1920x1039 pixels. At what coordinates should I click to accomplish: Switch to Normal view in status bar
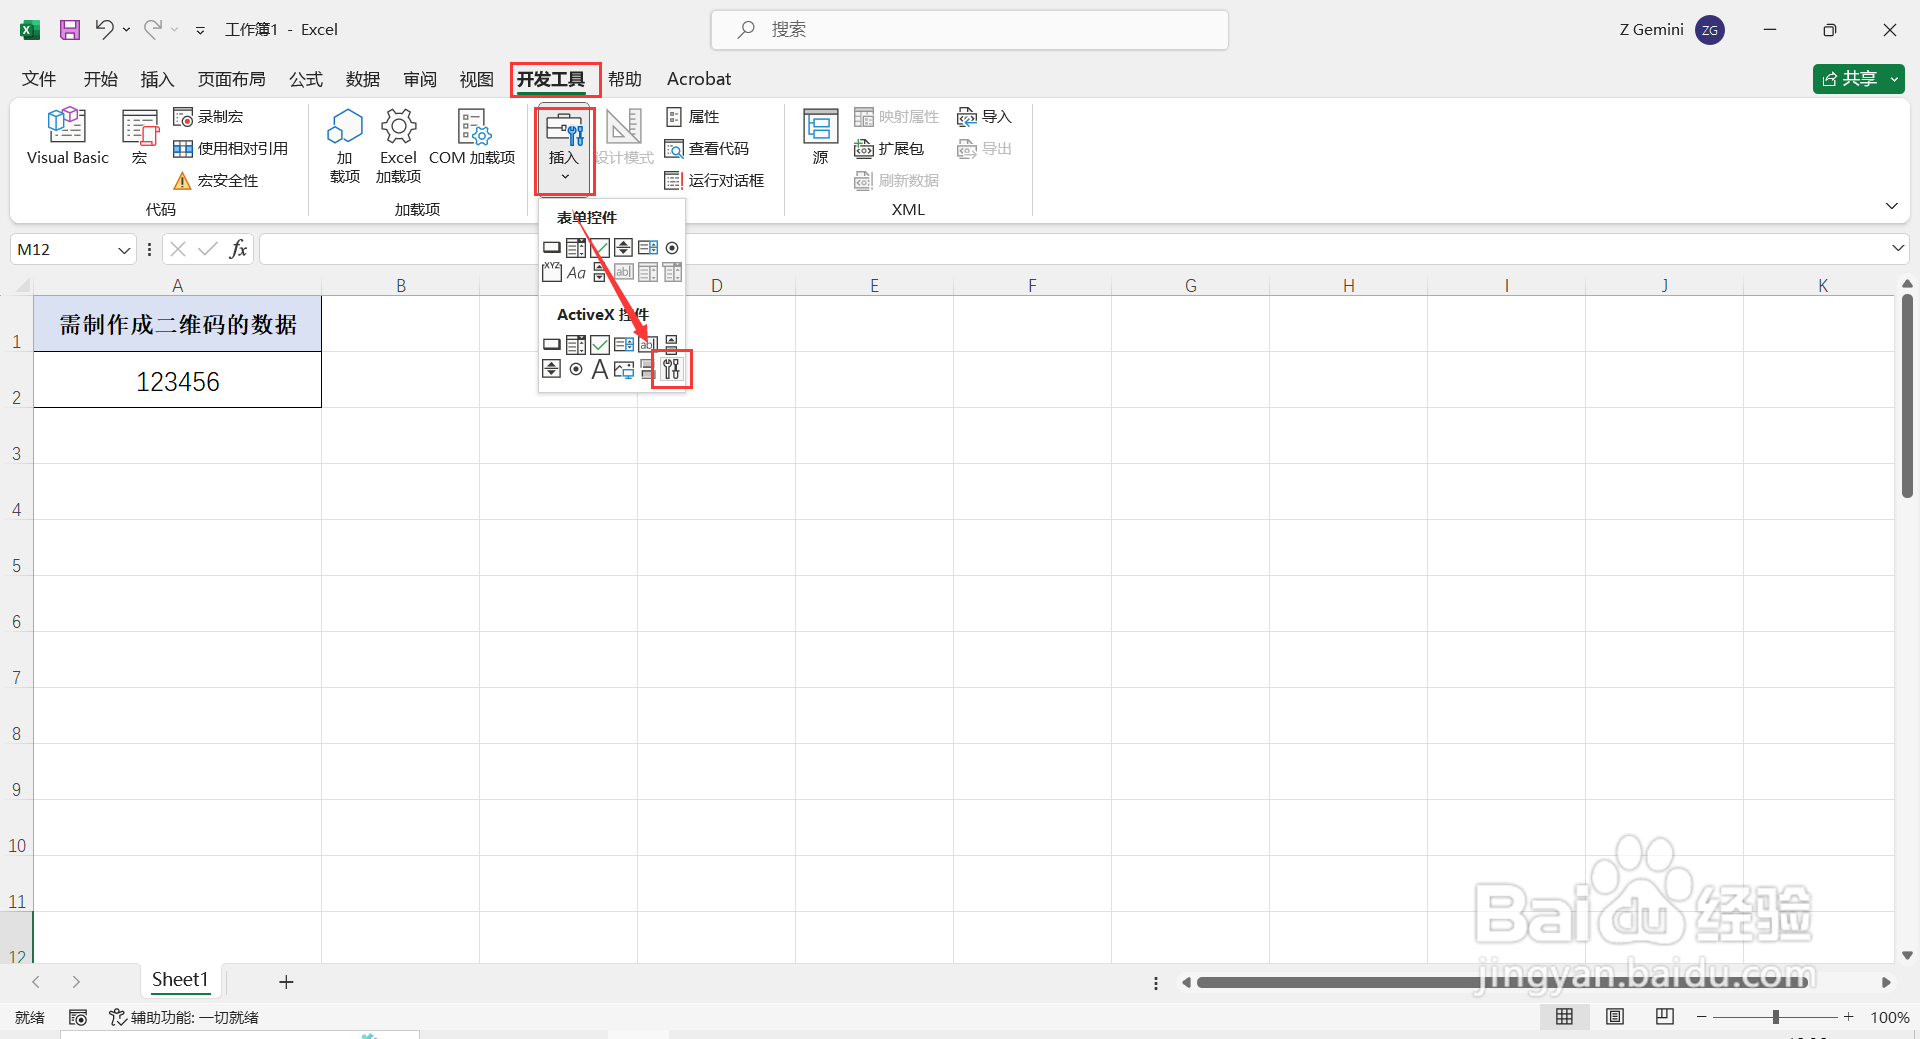pos(1565,1016)
